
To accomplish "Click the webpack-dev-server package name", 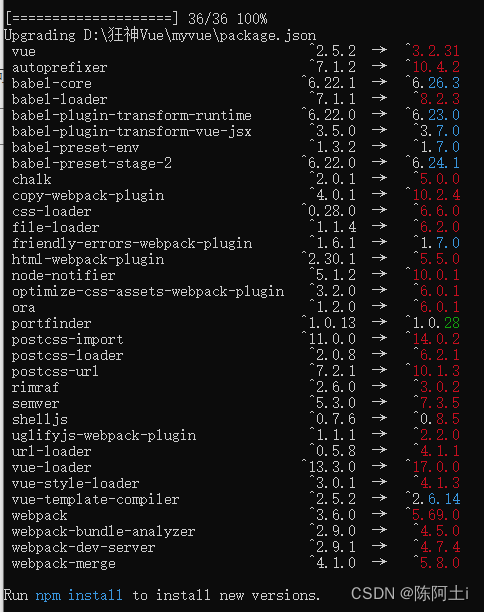I will point(84,548).
